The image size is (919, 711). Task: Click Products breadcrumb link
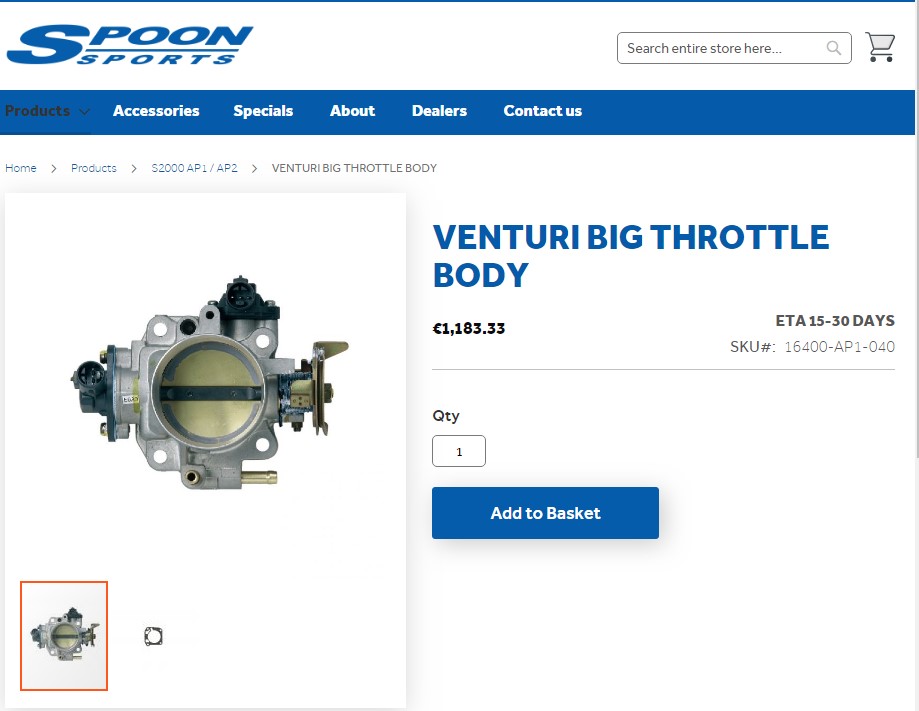tap(94, 168)
